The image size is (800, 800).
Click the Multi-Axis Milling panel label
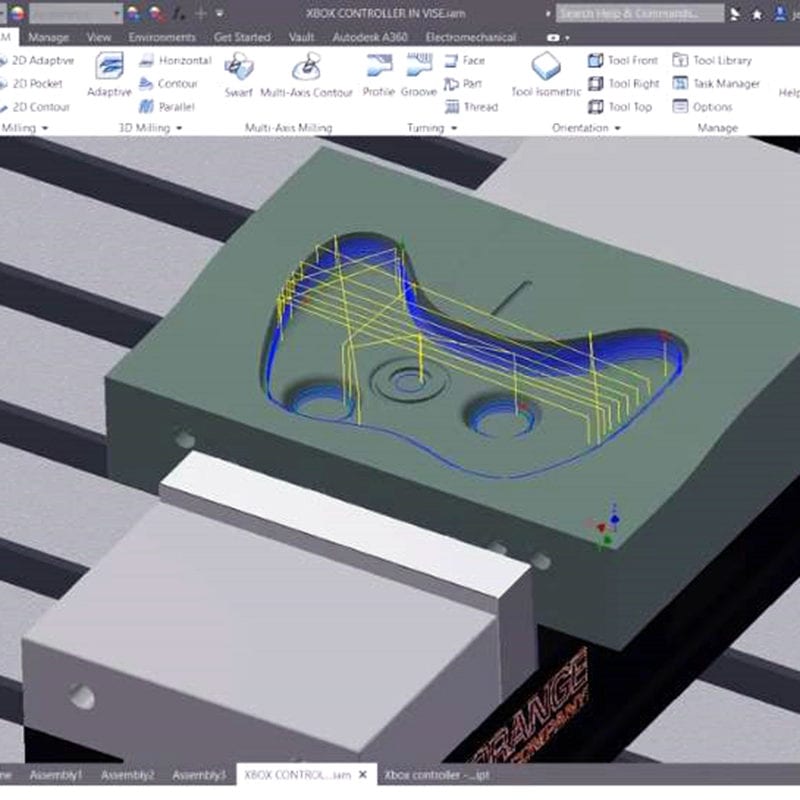click(x=288, y=128)
